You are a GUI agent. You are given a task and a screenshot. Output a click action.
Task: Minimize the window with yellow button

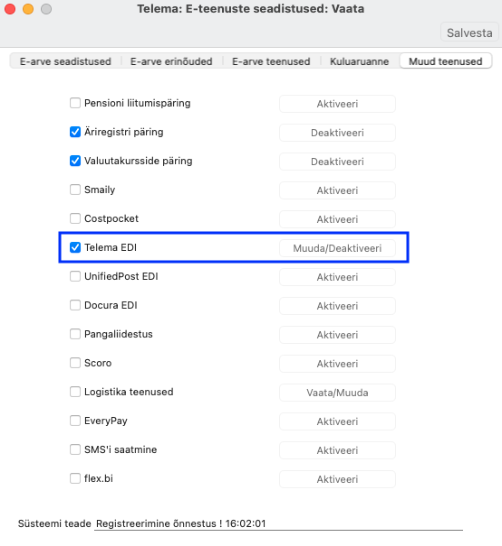point(28,9)
